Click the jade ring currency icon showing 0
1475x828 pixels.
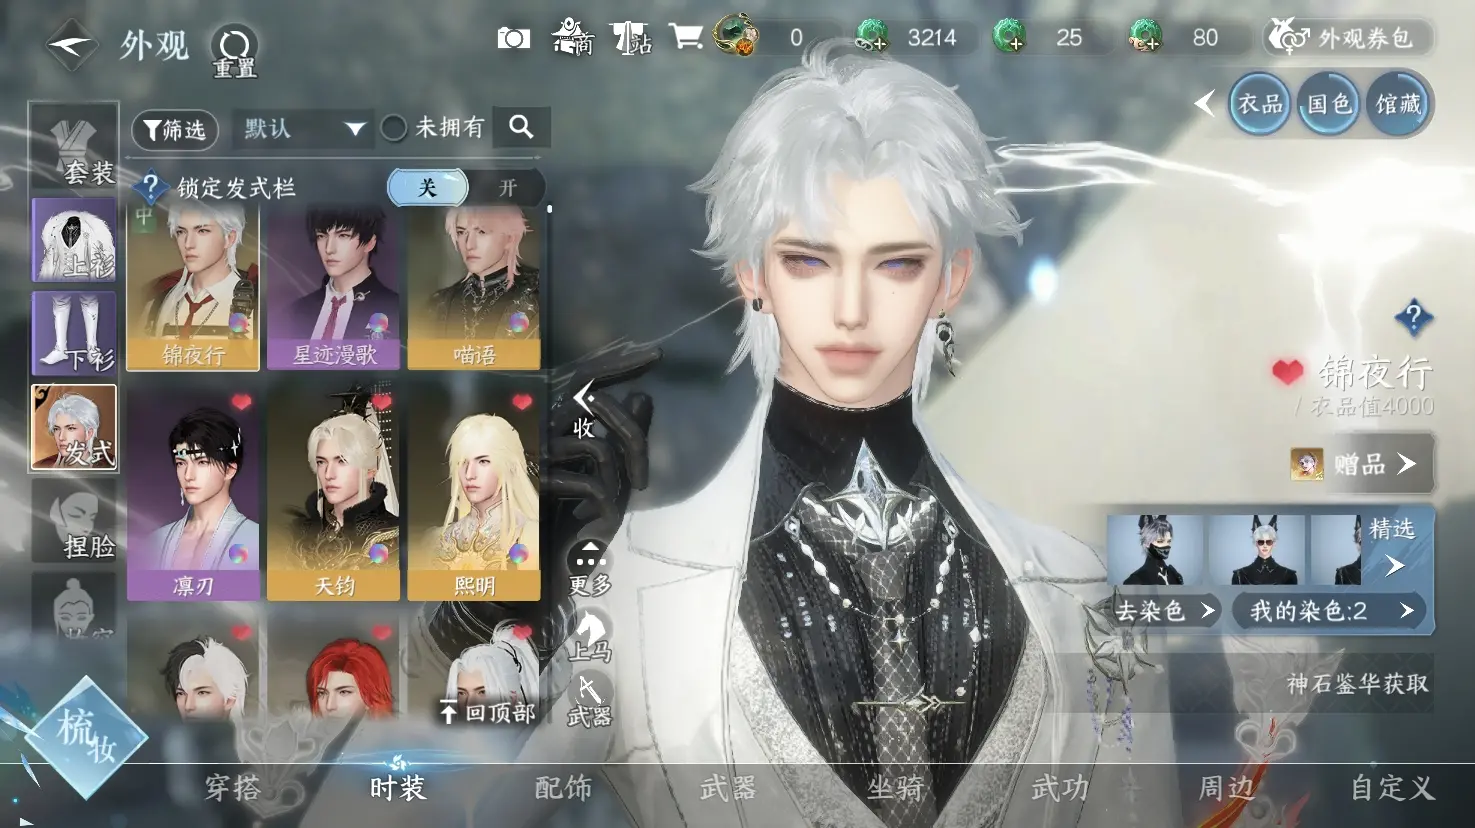[737, 35]
